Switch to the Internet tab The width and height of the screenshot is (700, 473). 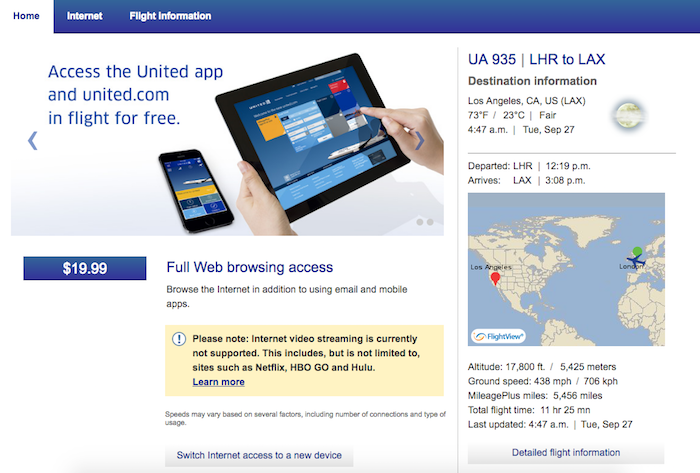(x=84, y=16)
